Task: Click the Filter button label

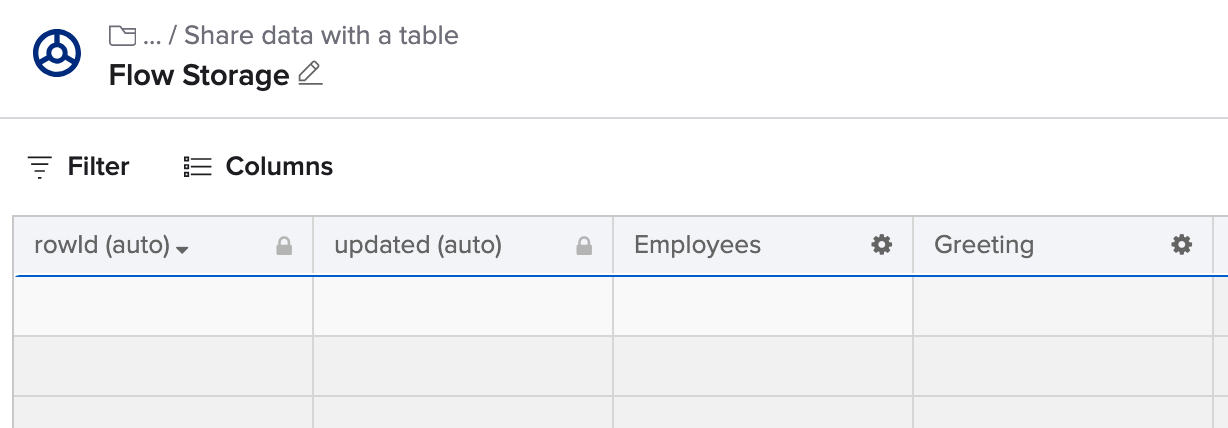Action: pos(98,166)
